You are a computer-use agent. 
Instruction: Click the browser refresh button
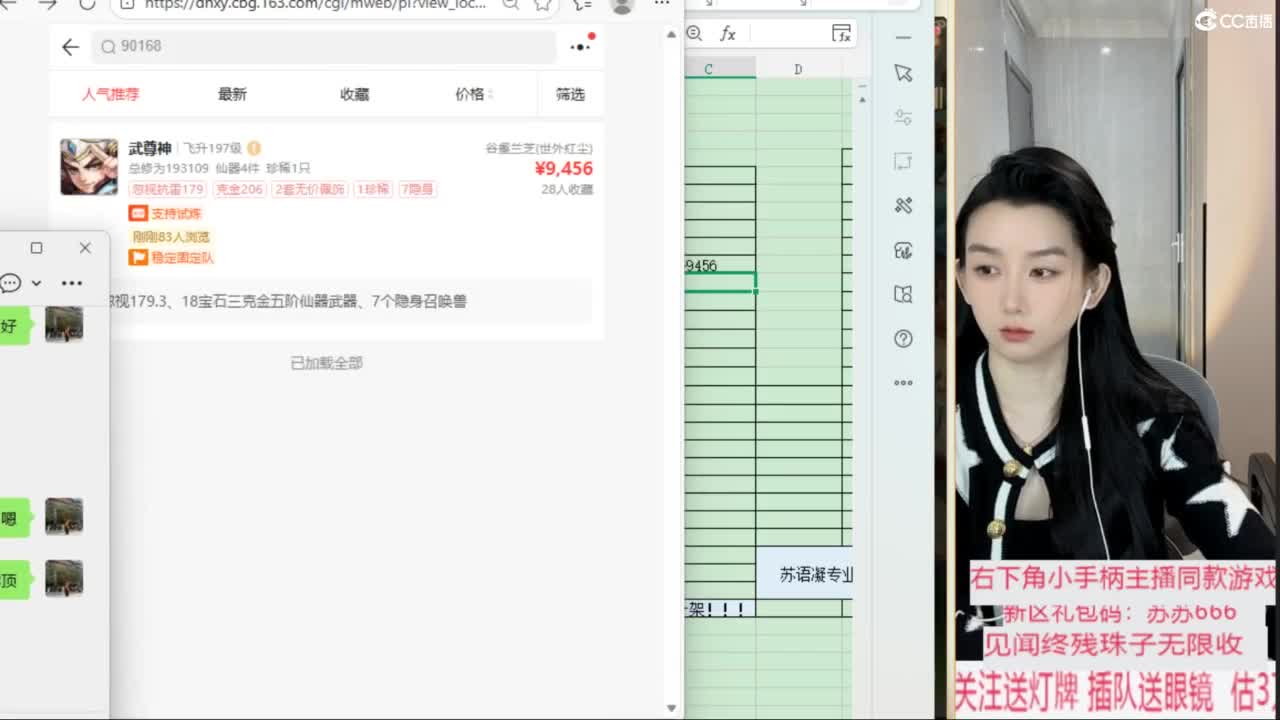click(x=87, y=4)
